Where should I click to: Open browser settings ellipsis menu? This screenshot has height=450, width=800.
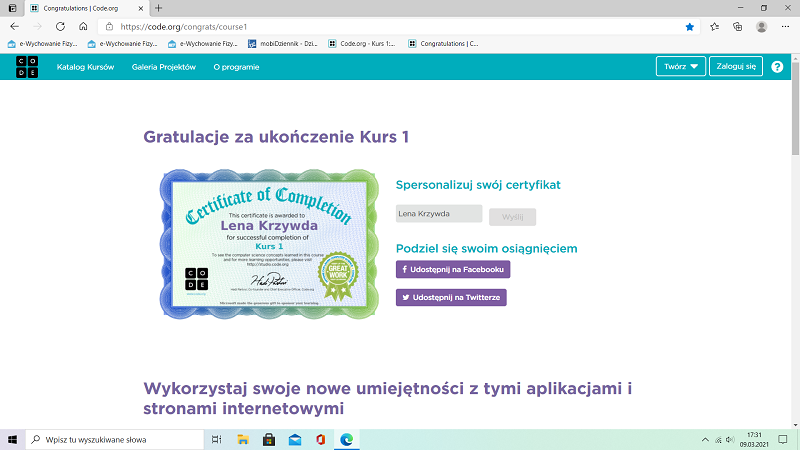[x=785, y=26]
